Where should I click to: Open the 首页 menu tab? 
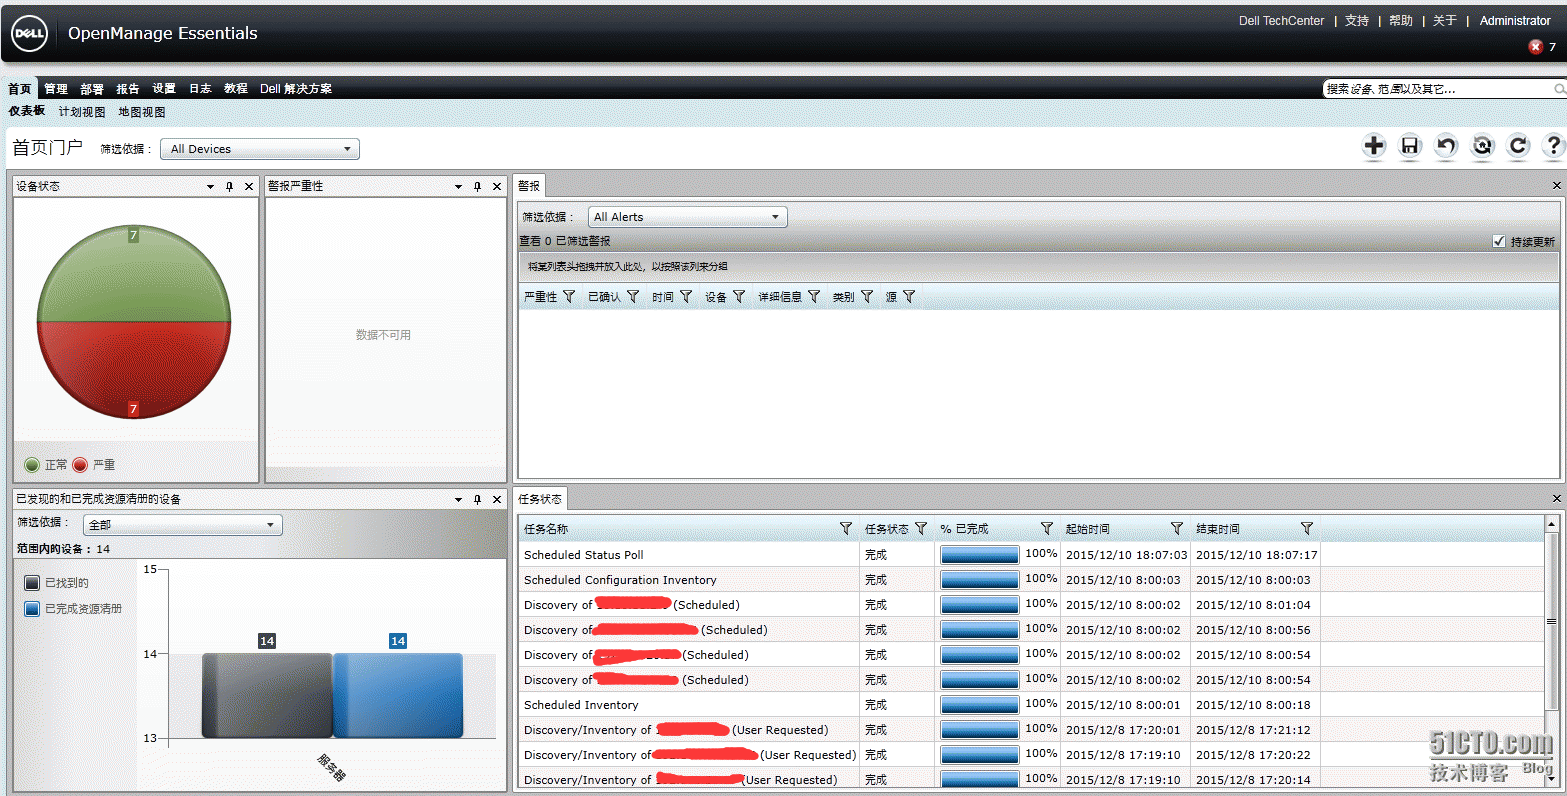coord(20,89)
